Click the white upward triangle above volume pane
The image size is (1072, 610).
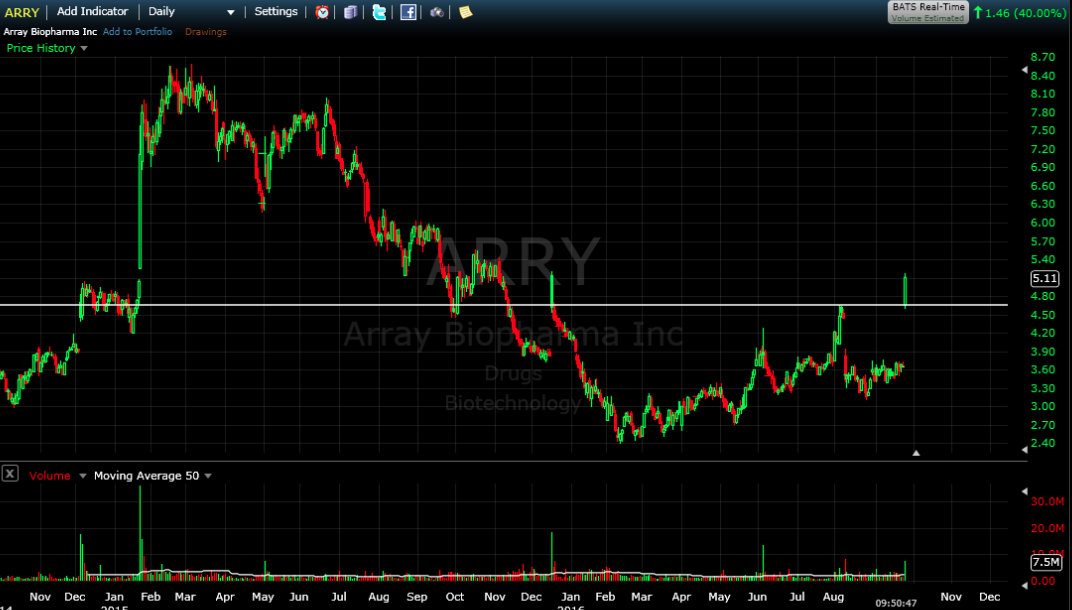point(916,453)
